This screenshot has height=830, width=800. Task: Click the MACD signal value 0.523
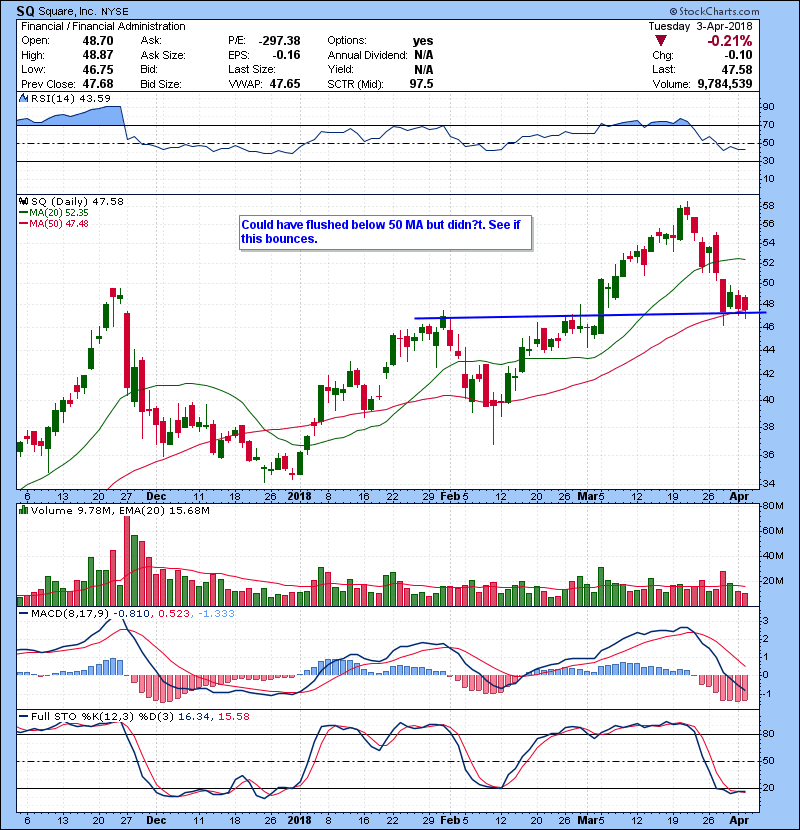pos(174,614)
